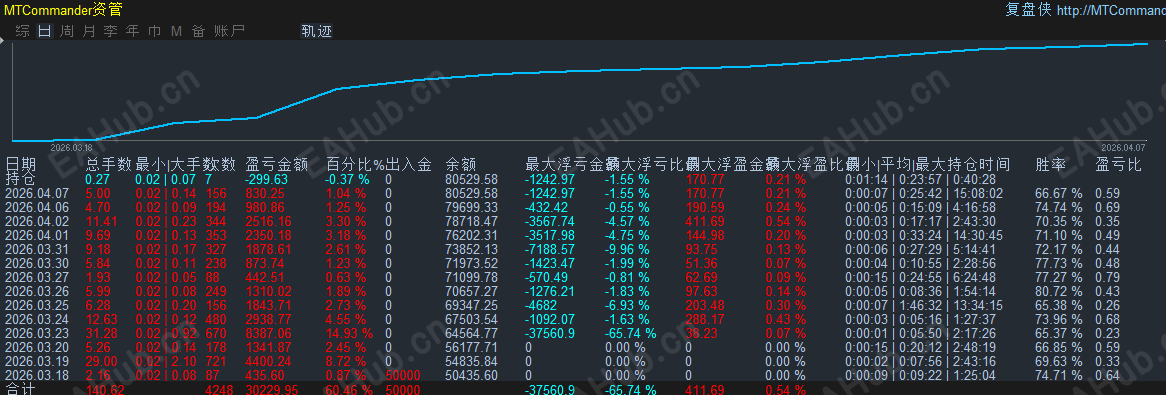Screen dimensions: 1166x395
Task: Click the 14.93 % percentage cell
Action: point(350,333)
